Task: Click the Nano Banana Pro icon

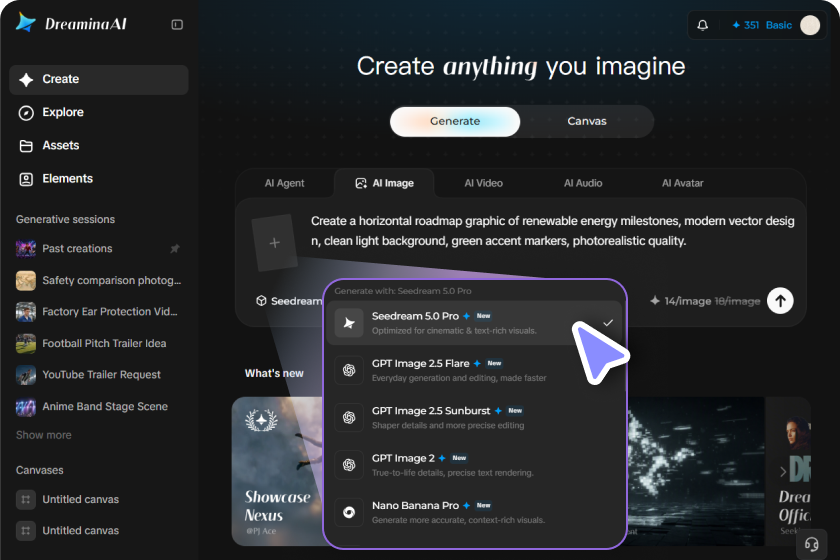Action: 349,512
